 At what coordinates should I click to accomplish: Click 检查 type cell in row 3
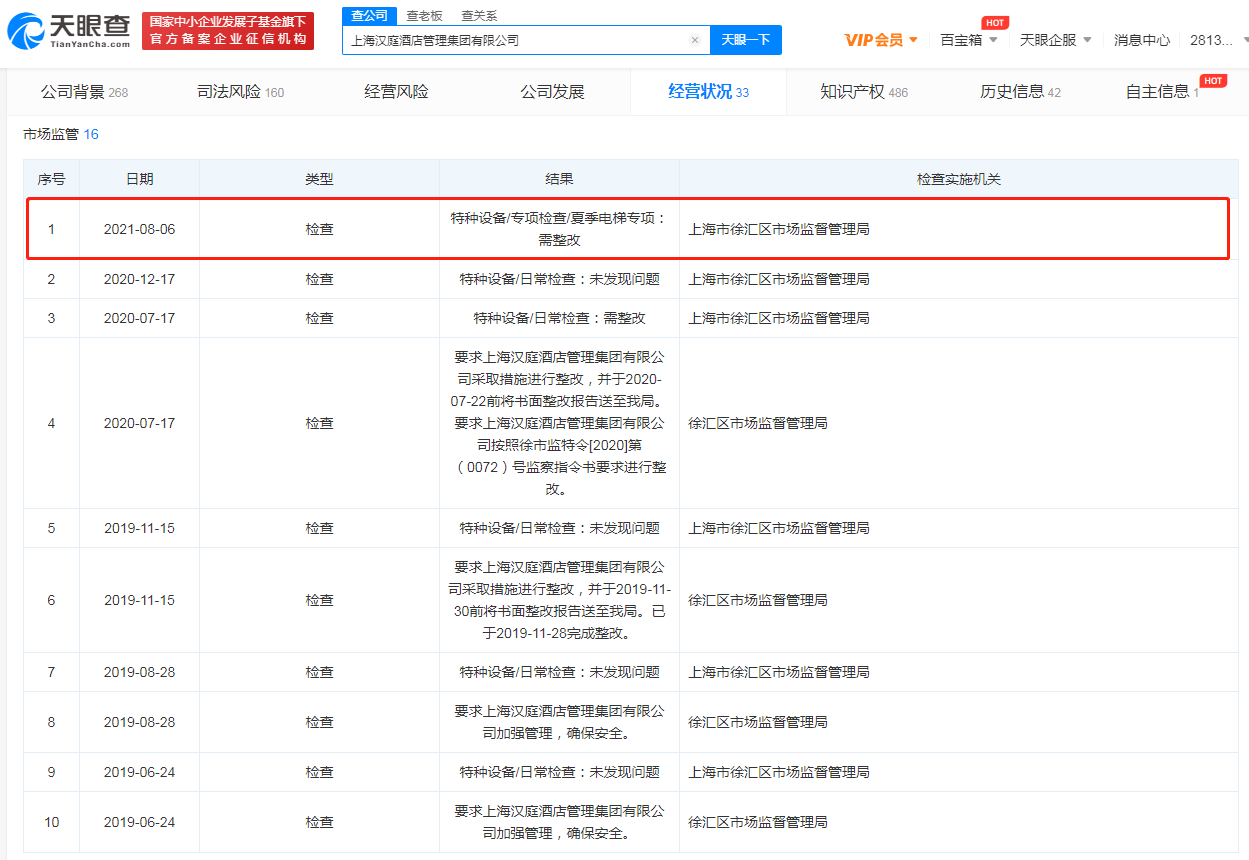[319, 318]
